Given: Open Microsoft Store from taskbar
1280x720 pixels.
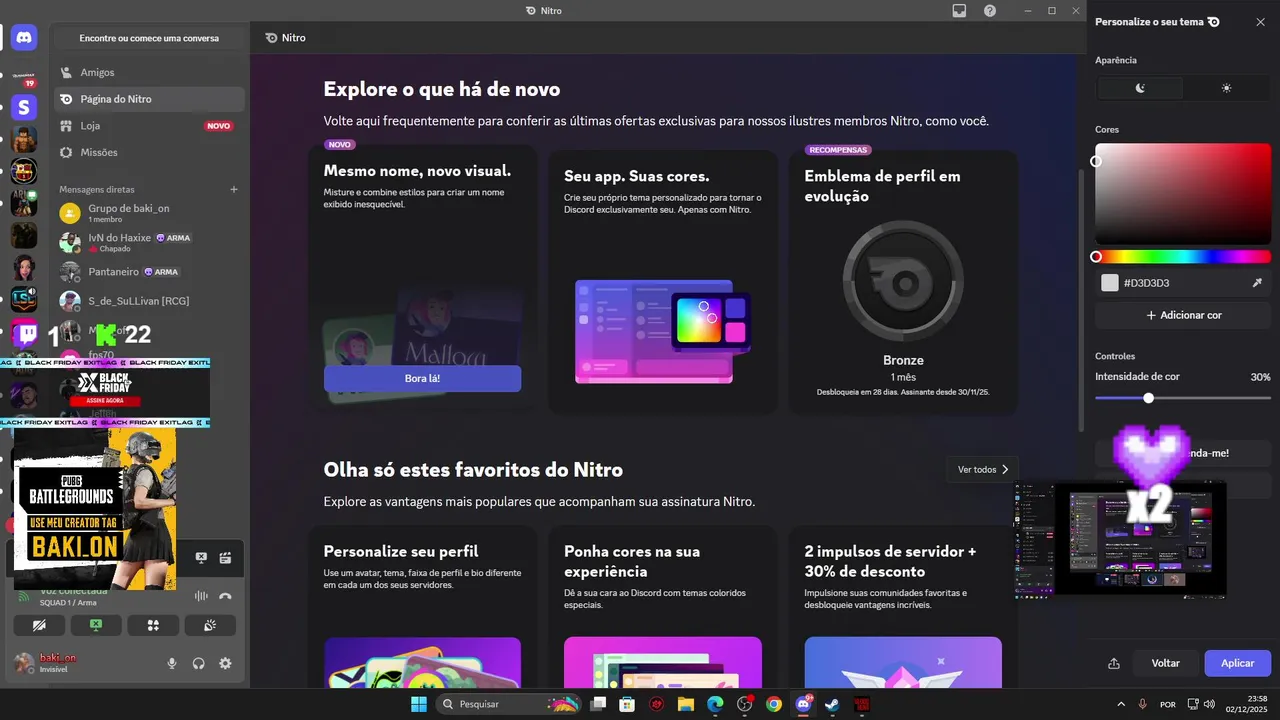Looking at the screenshot, I should coord(627,704).
